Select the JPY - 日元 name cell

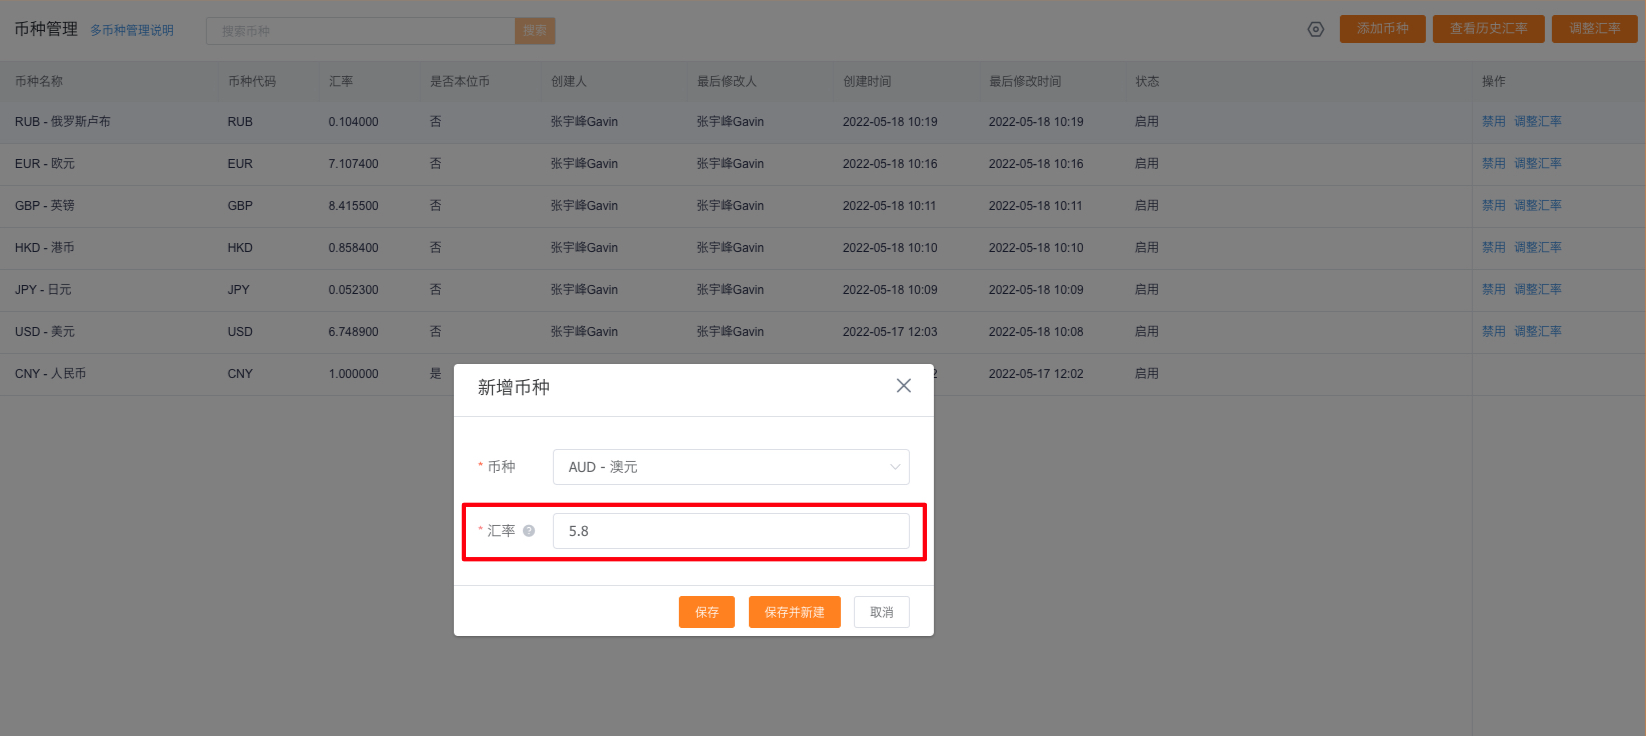tap(43, 290)
